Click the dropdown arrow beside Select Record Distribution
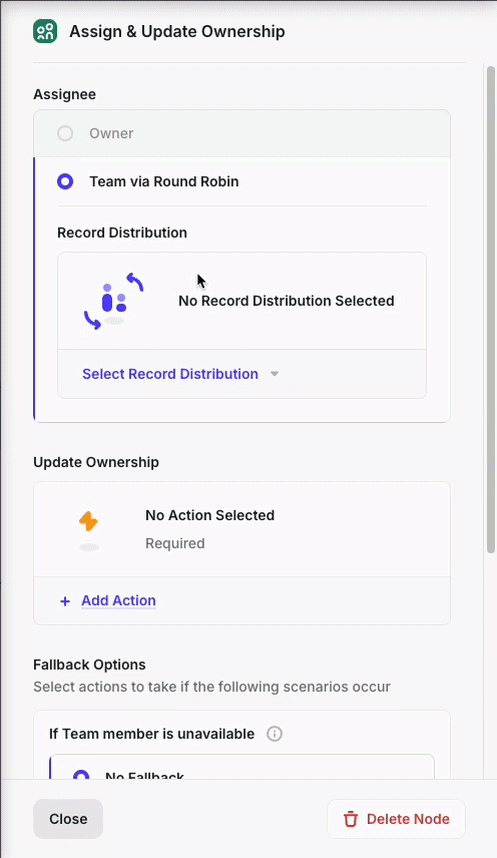The width and height of the screenshot is (497, 858). pyautogui.click(x=275, y=374)
